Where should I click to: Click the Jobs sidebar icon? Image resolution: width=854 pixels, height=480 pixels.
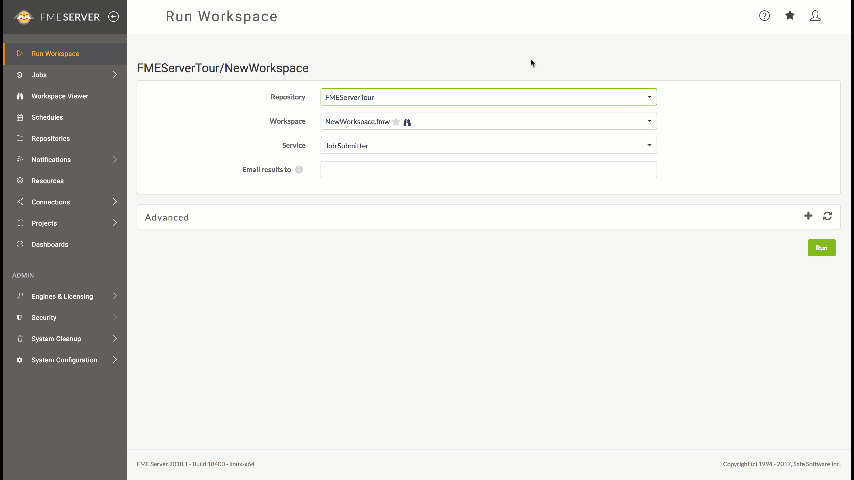click(20, 75)
